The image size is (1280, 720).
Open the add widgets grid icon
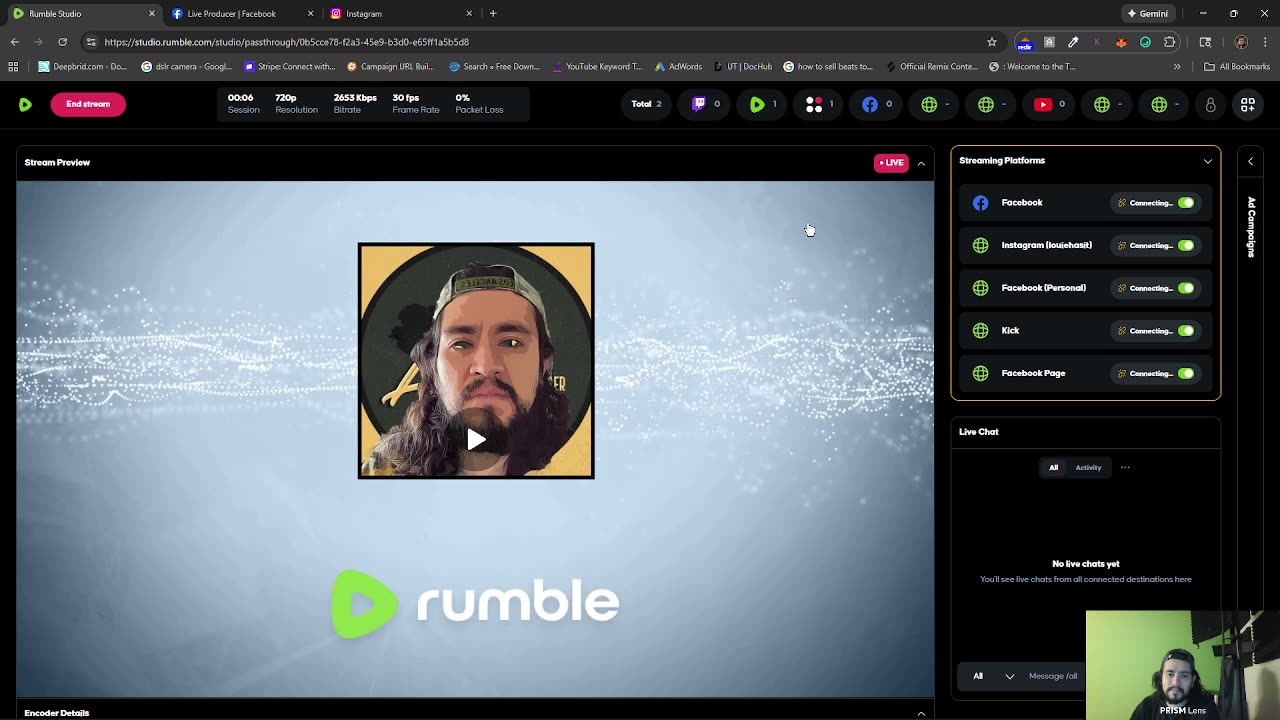1248,104
